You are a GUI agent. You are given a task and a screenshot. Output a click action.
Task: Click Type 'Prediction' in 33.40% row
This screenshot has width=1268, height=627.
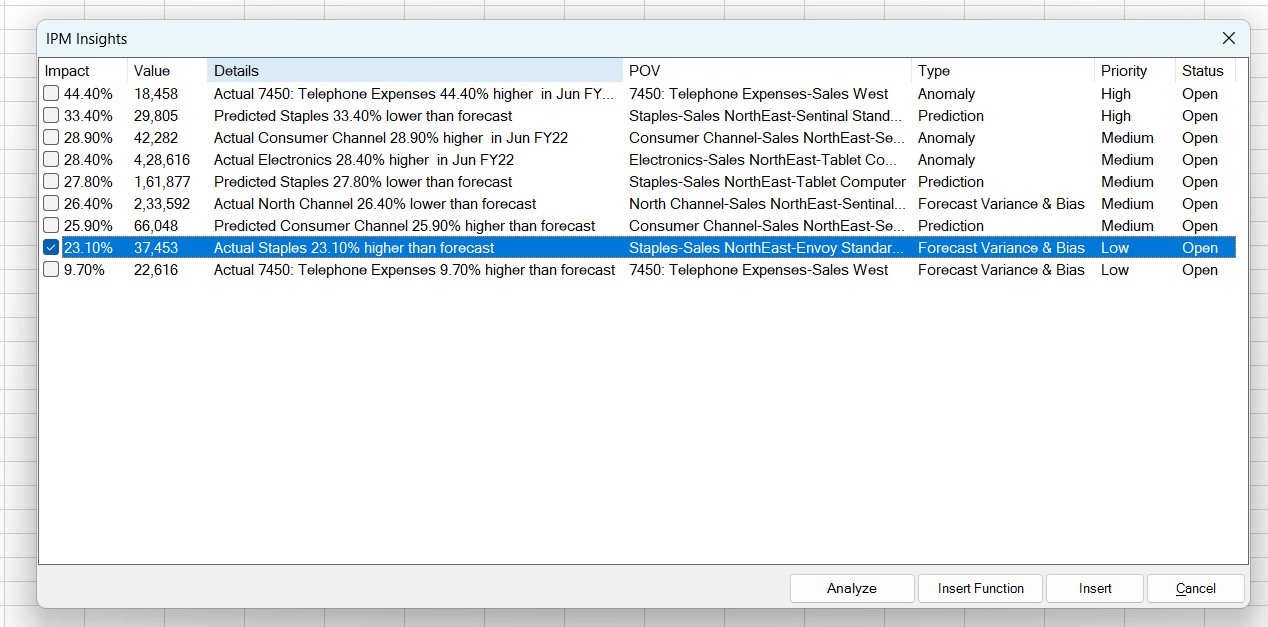(x=951, y=115)
